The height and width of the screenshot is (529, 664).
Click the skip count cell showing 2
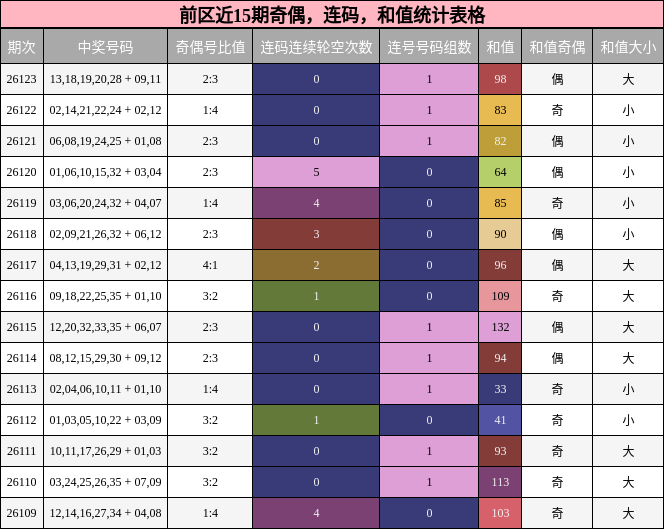pyautogui.click(x=316, y=265)
